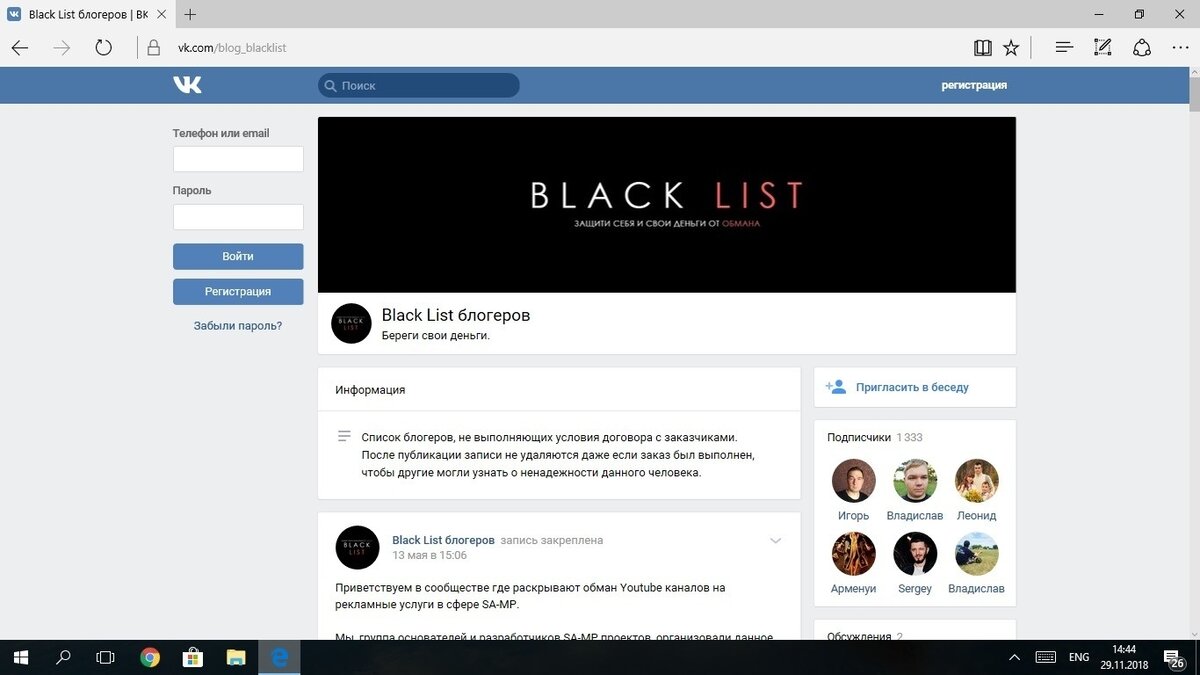The image size is (1200, 675).
Task: Reload the page with refresh icon
Action: pos(103,47)
